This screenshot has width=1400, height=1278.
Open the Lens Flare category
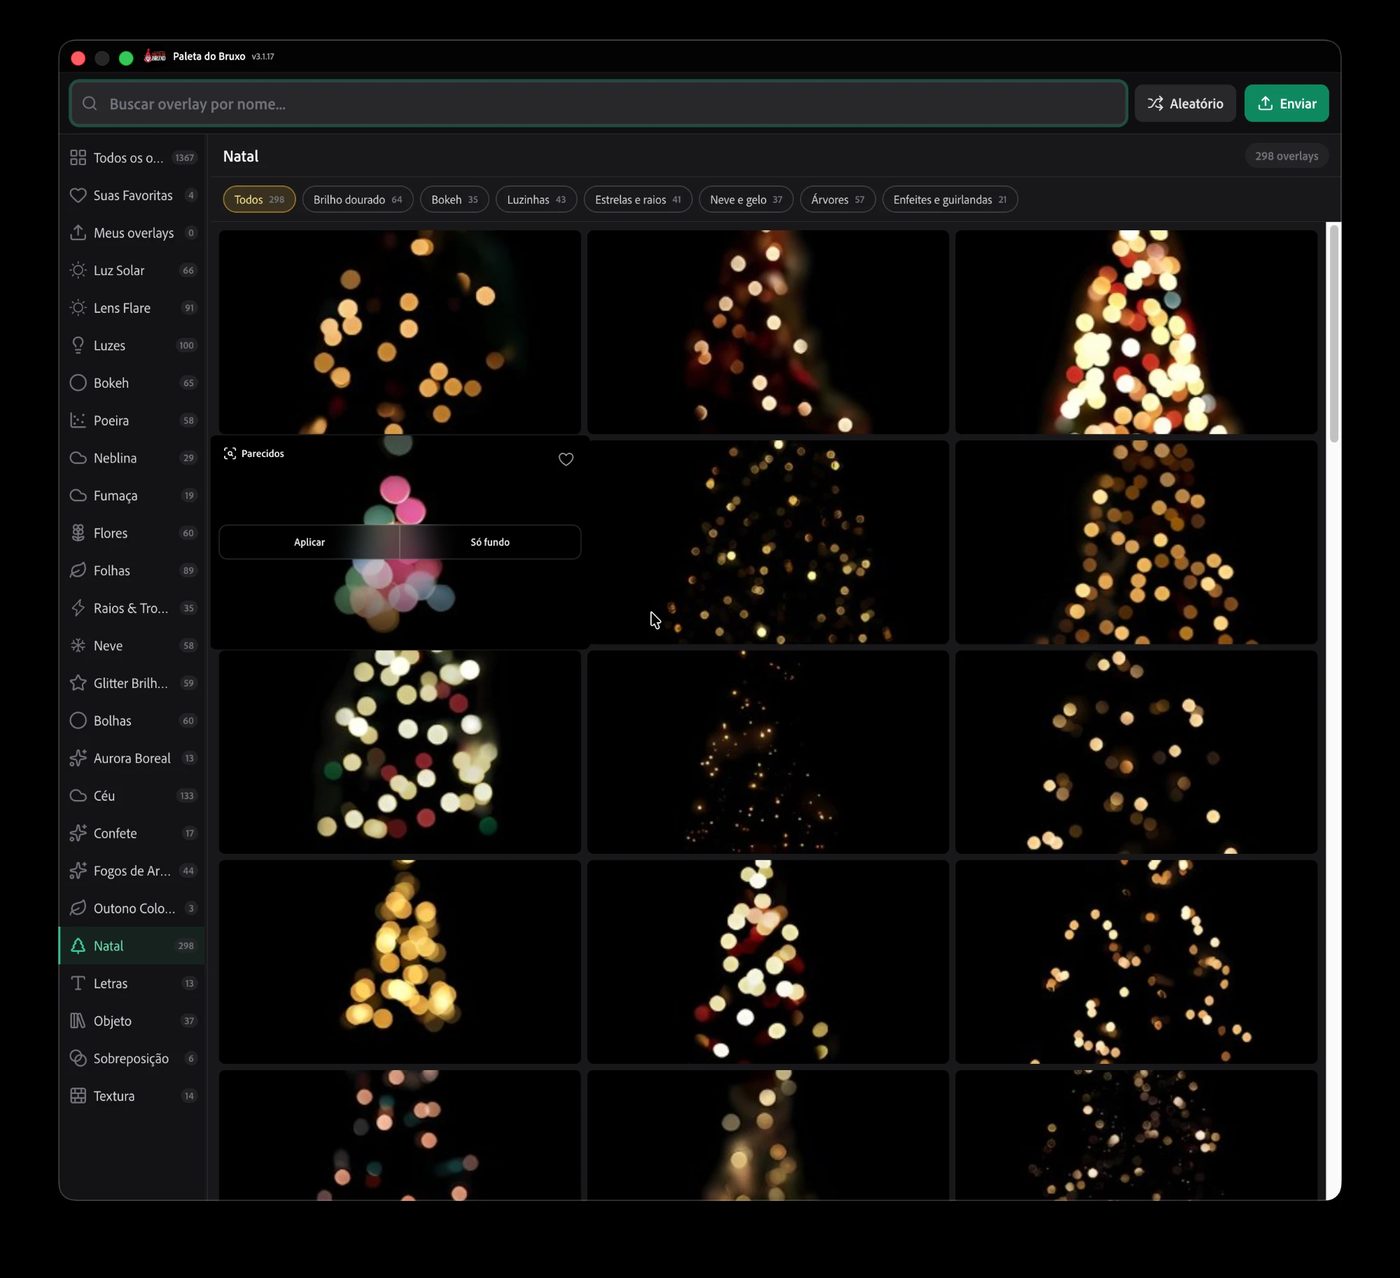(133, 308)
